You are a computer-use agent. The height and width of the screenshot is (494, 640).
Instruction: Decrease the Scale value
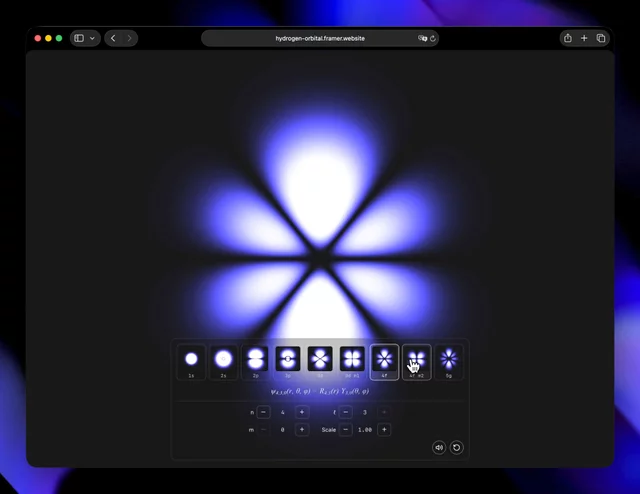tap(346, 429)
